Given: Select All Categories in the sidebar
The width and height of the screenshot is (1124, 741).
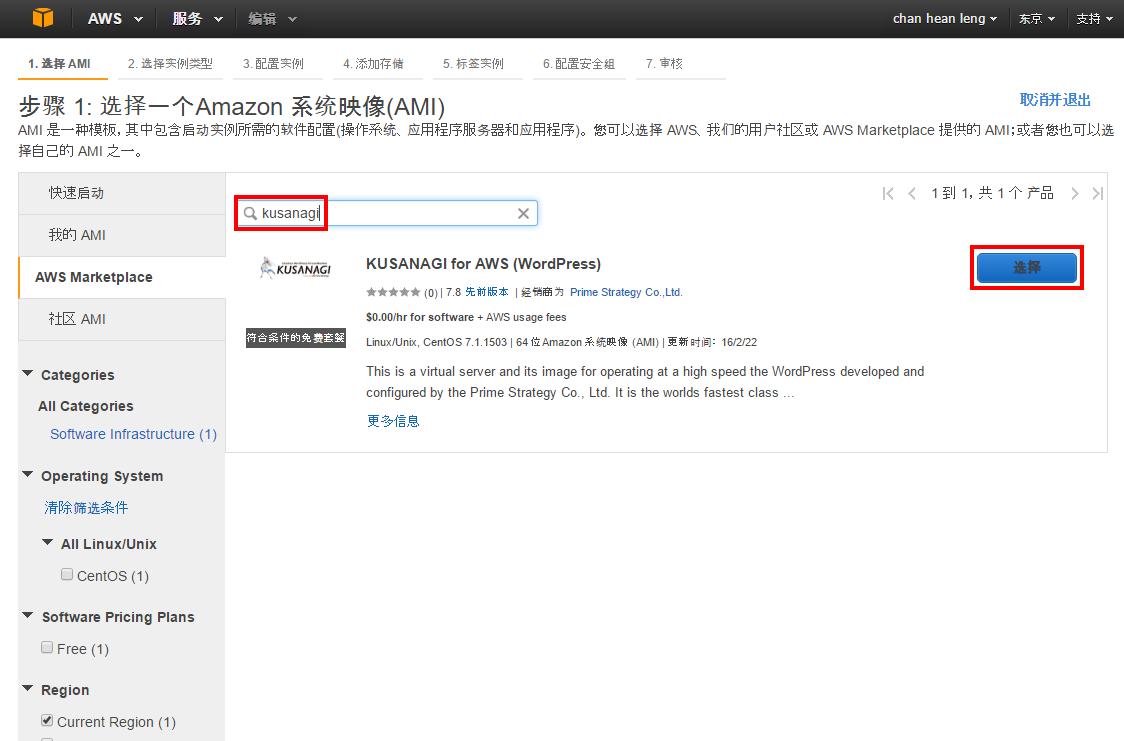Looking at the screenshot, I should pos(85,406).
